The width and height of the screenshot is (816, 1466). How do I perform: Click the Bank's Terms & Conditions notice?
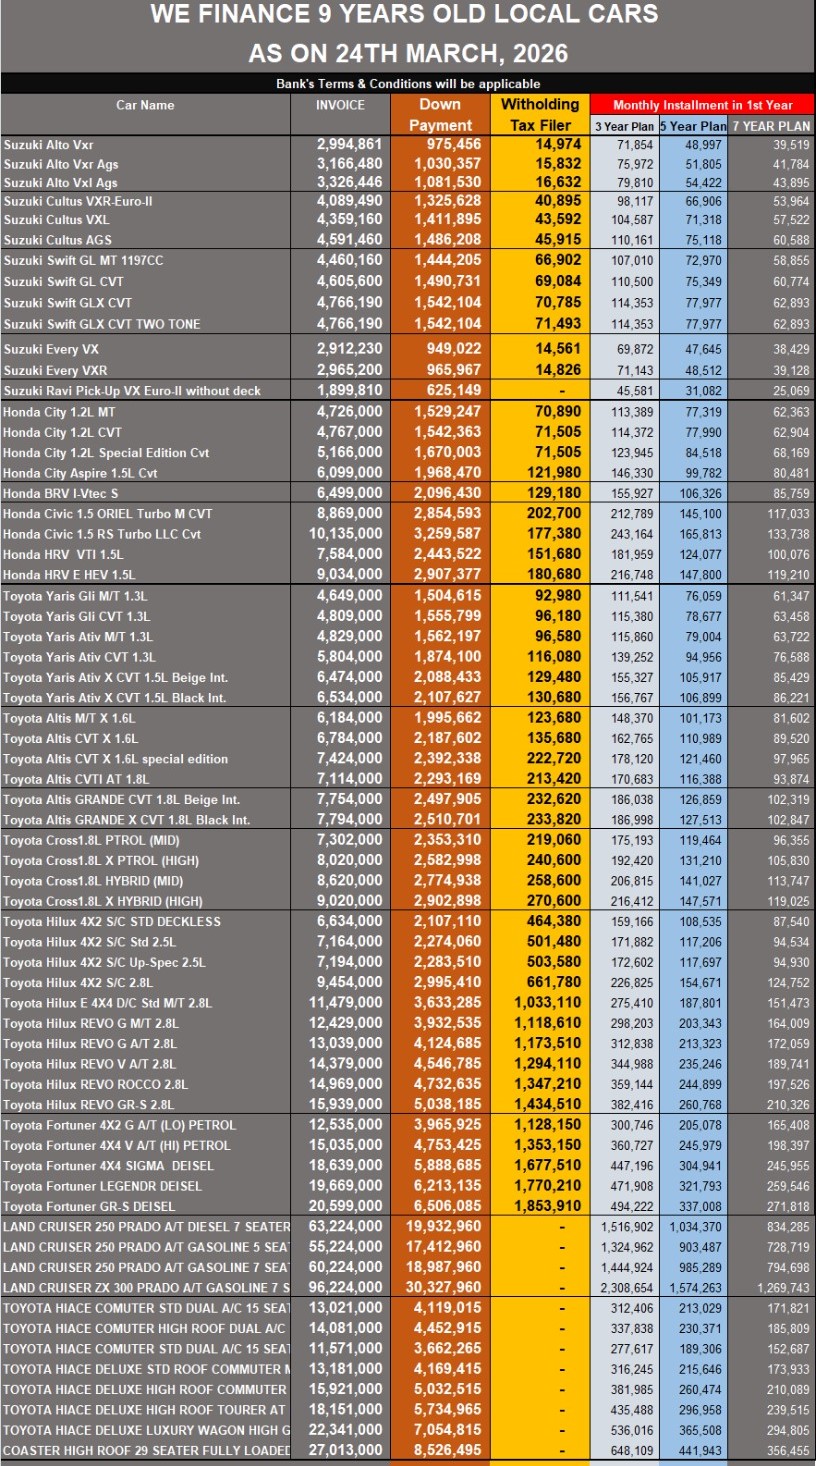pos(408,84)
